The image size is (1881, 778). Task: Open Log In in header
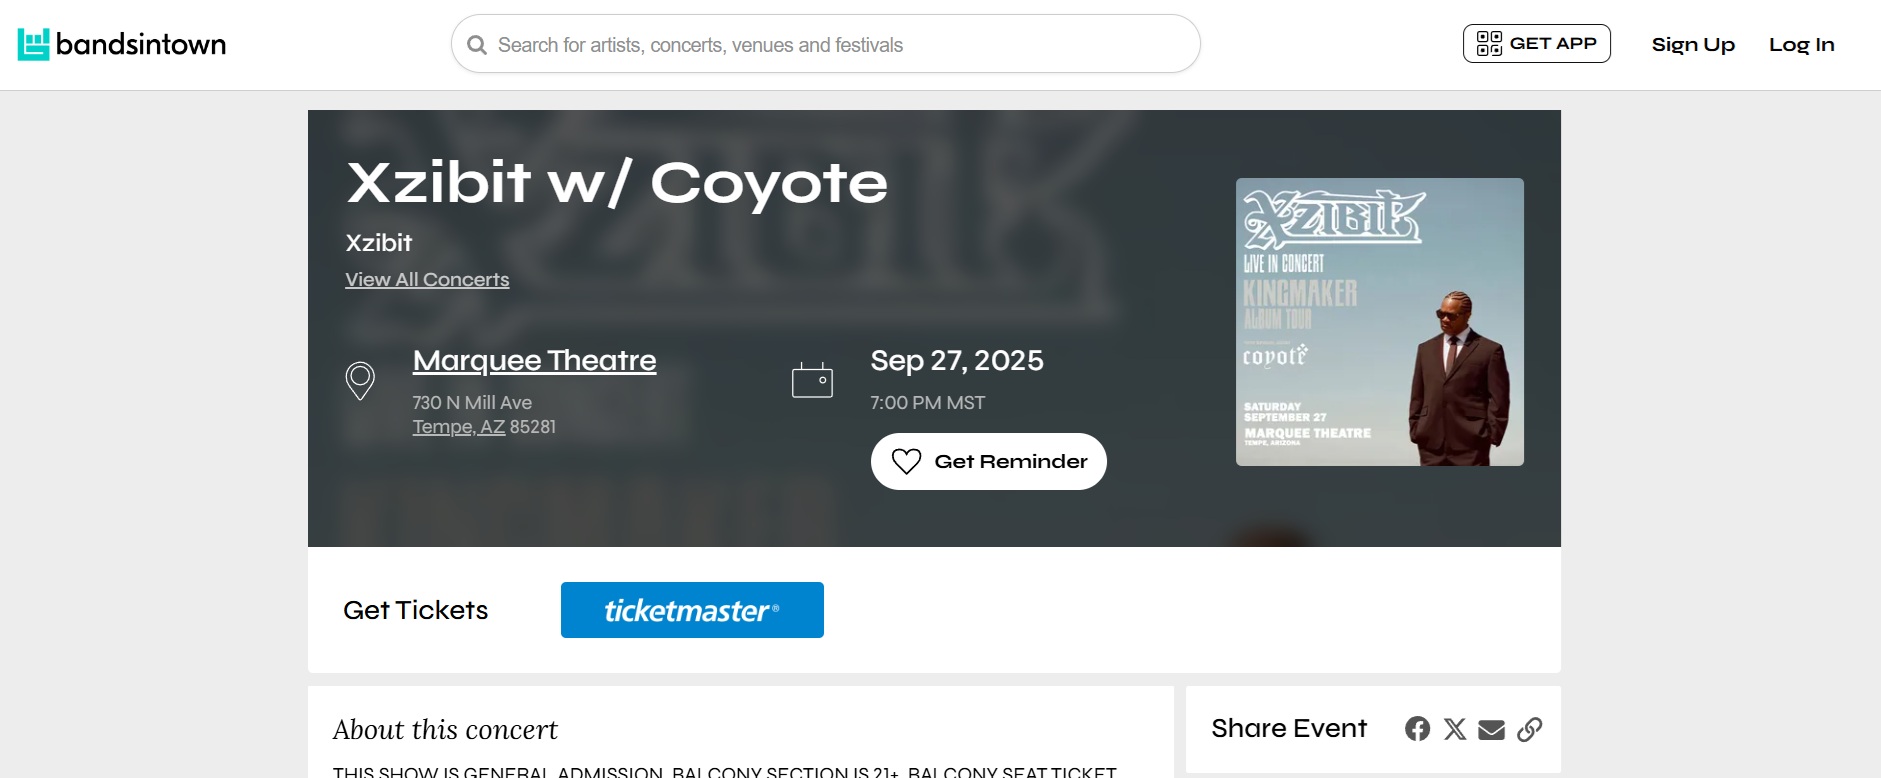click(x=1801, y=45)
